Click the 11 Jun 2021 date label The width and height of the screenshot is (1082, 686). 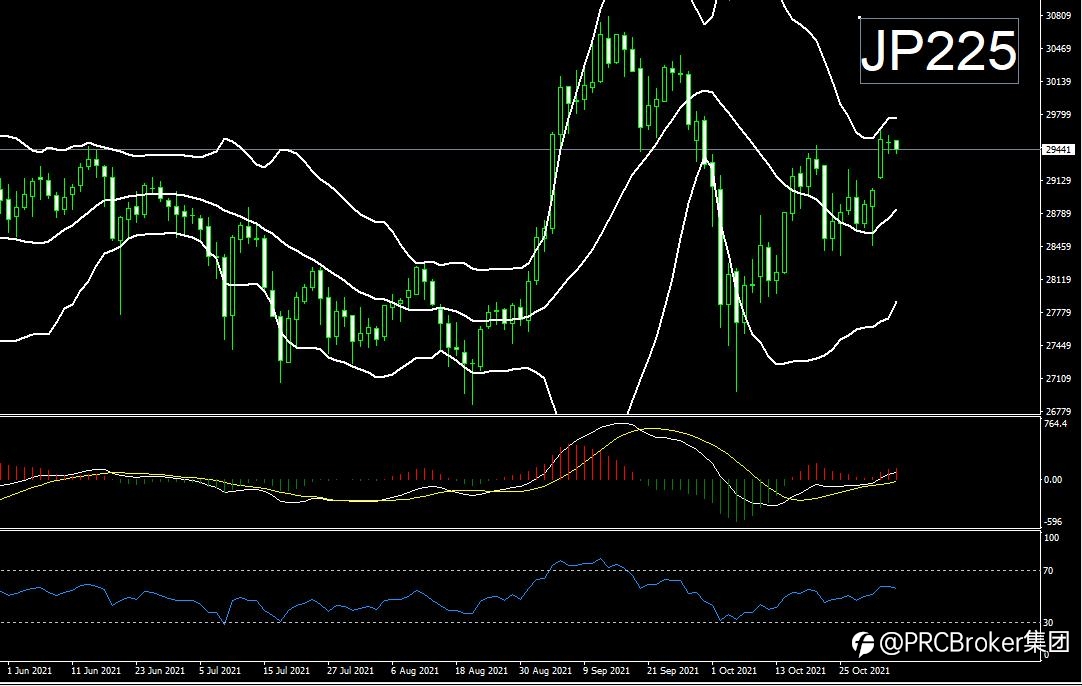pyautogui.click(x=96, y=670)
